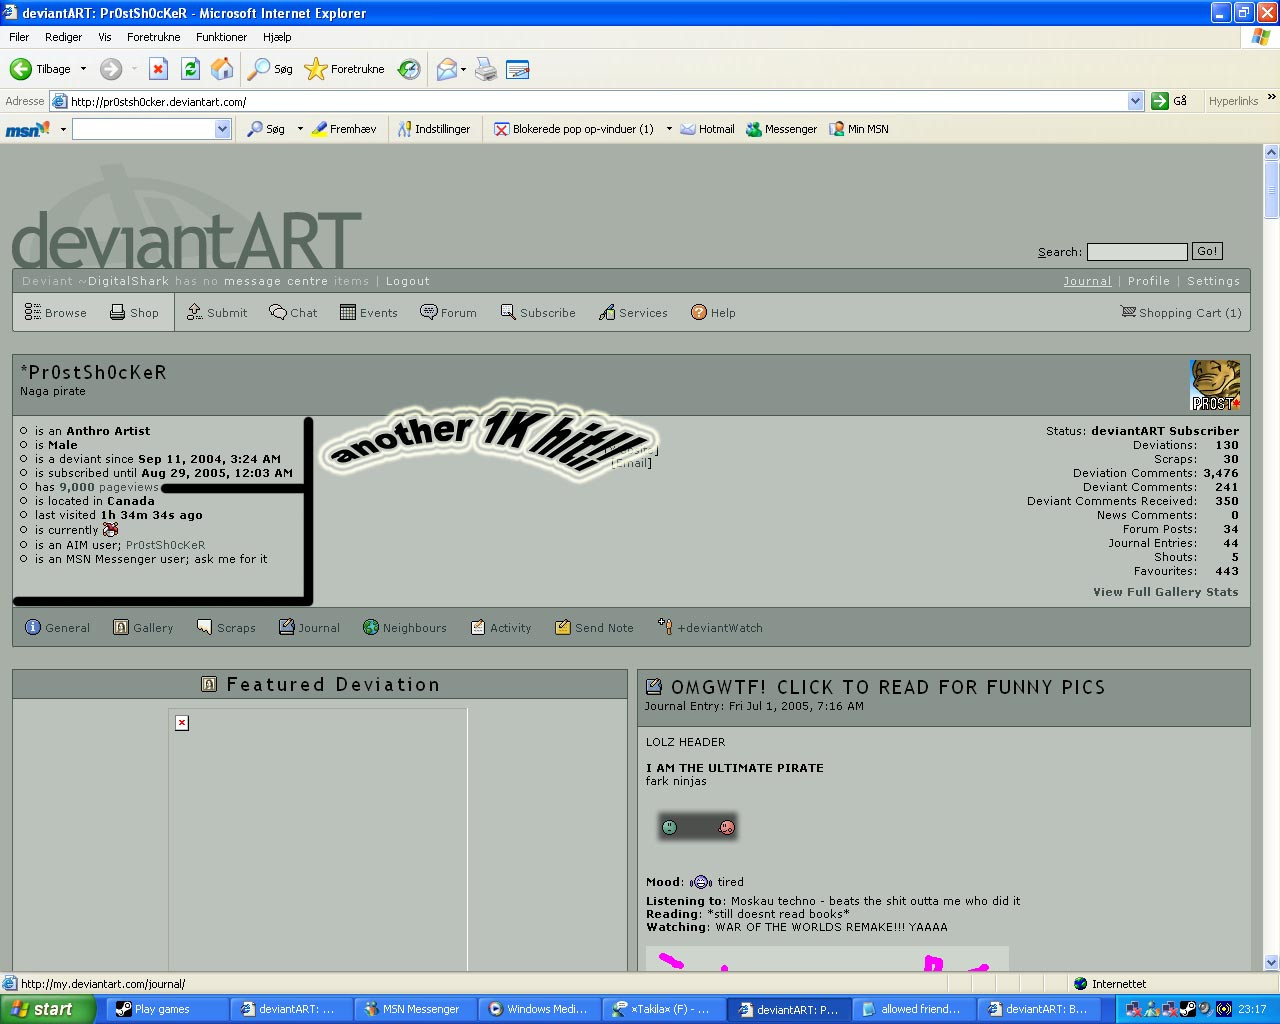This screenshot has height=1024, width=1280.
Task: Open Submit in deviantART nav bar
Action: tap(217, 313)
